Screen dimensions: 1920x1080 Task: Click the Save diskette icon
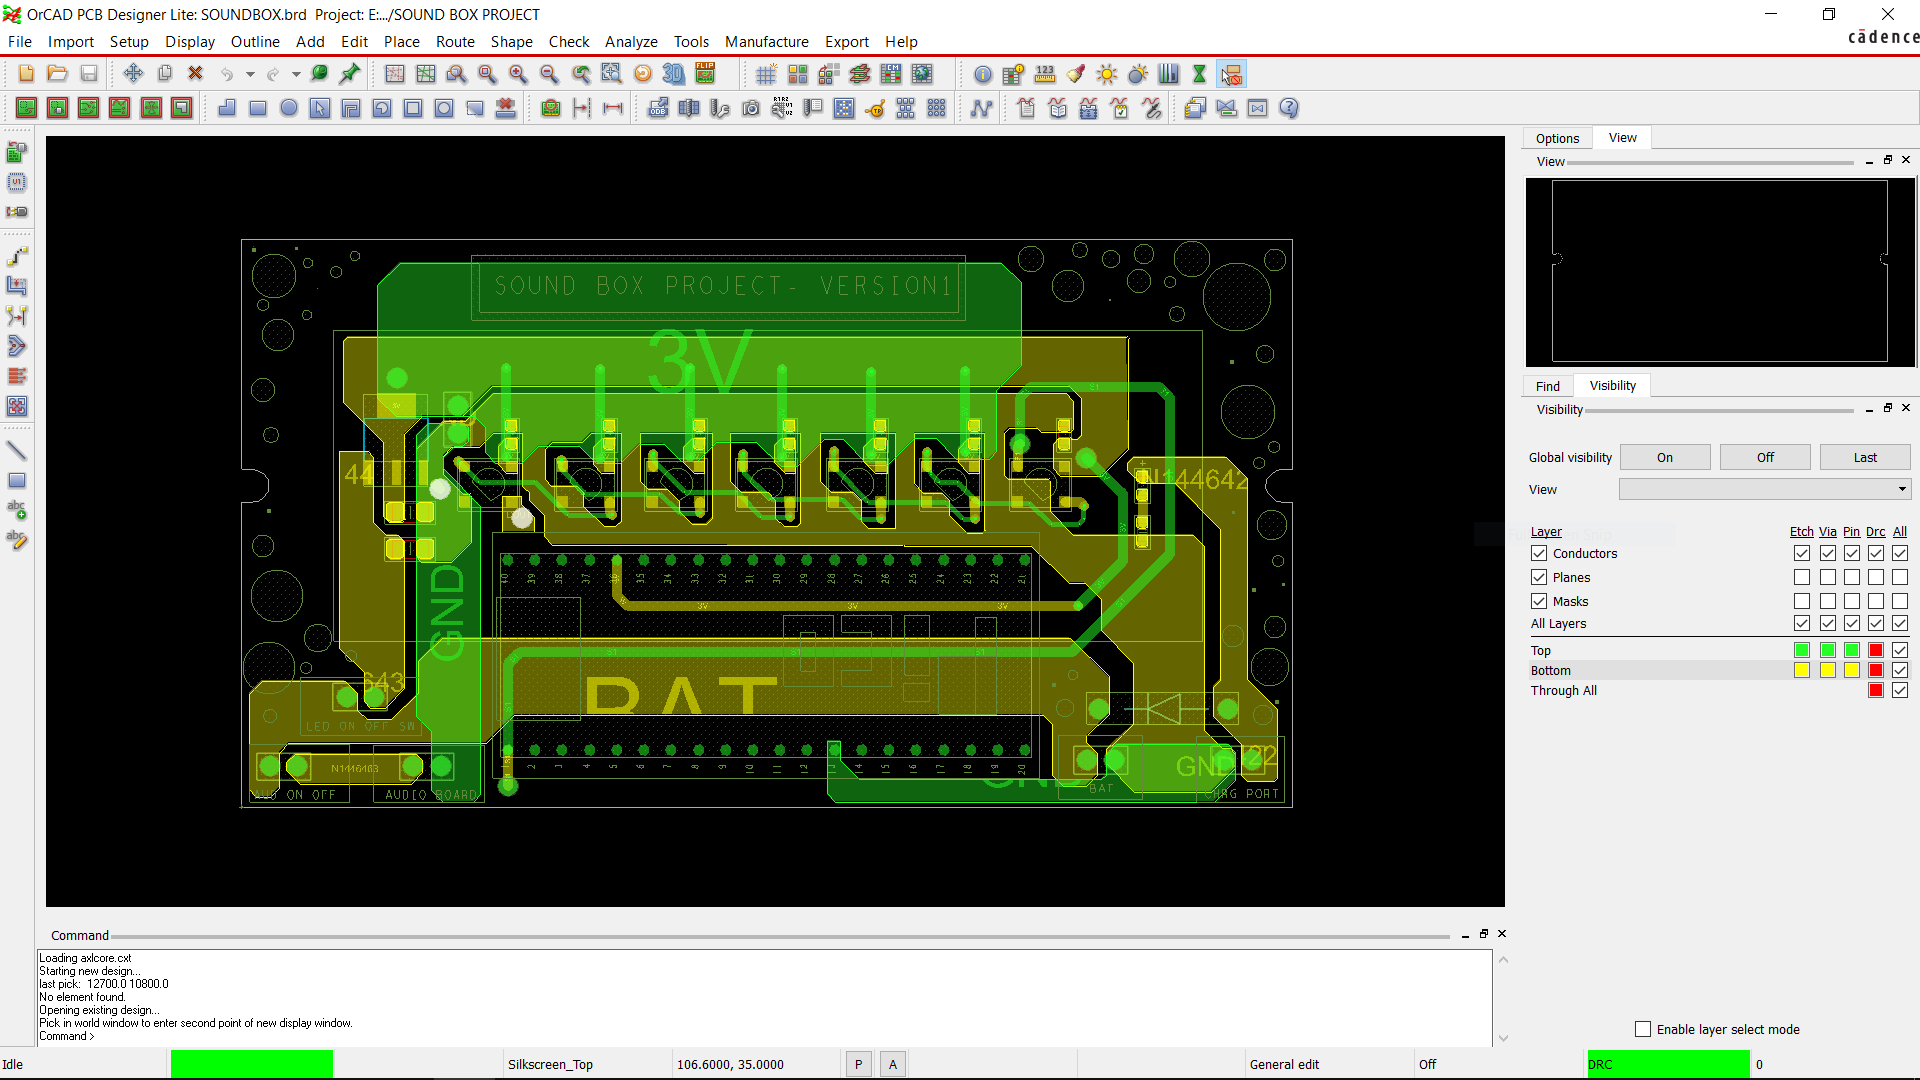[88, 74]
